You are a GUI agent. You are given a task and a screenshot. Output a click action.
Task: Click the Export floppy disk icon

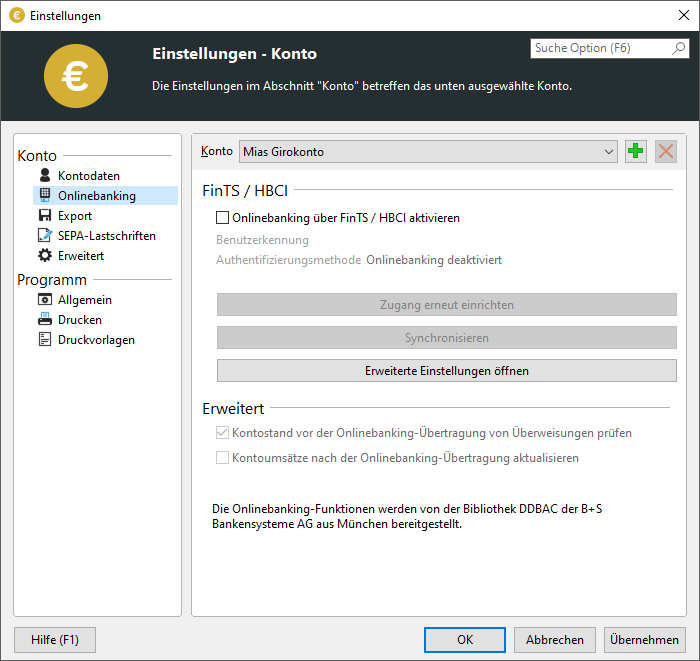(45, 215)
